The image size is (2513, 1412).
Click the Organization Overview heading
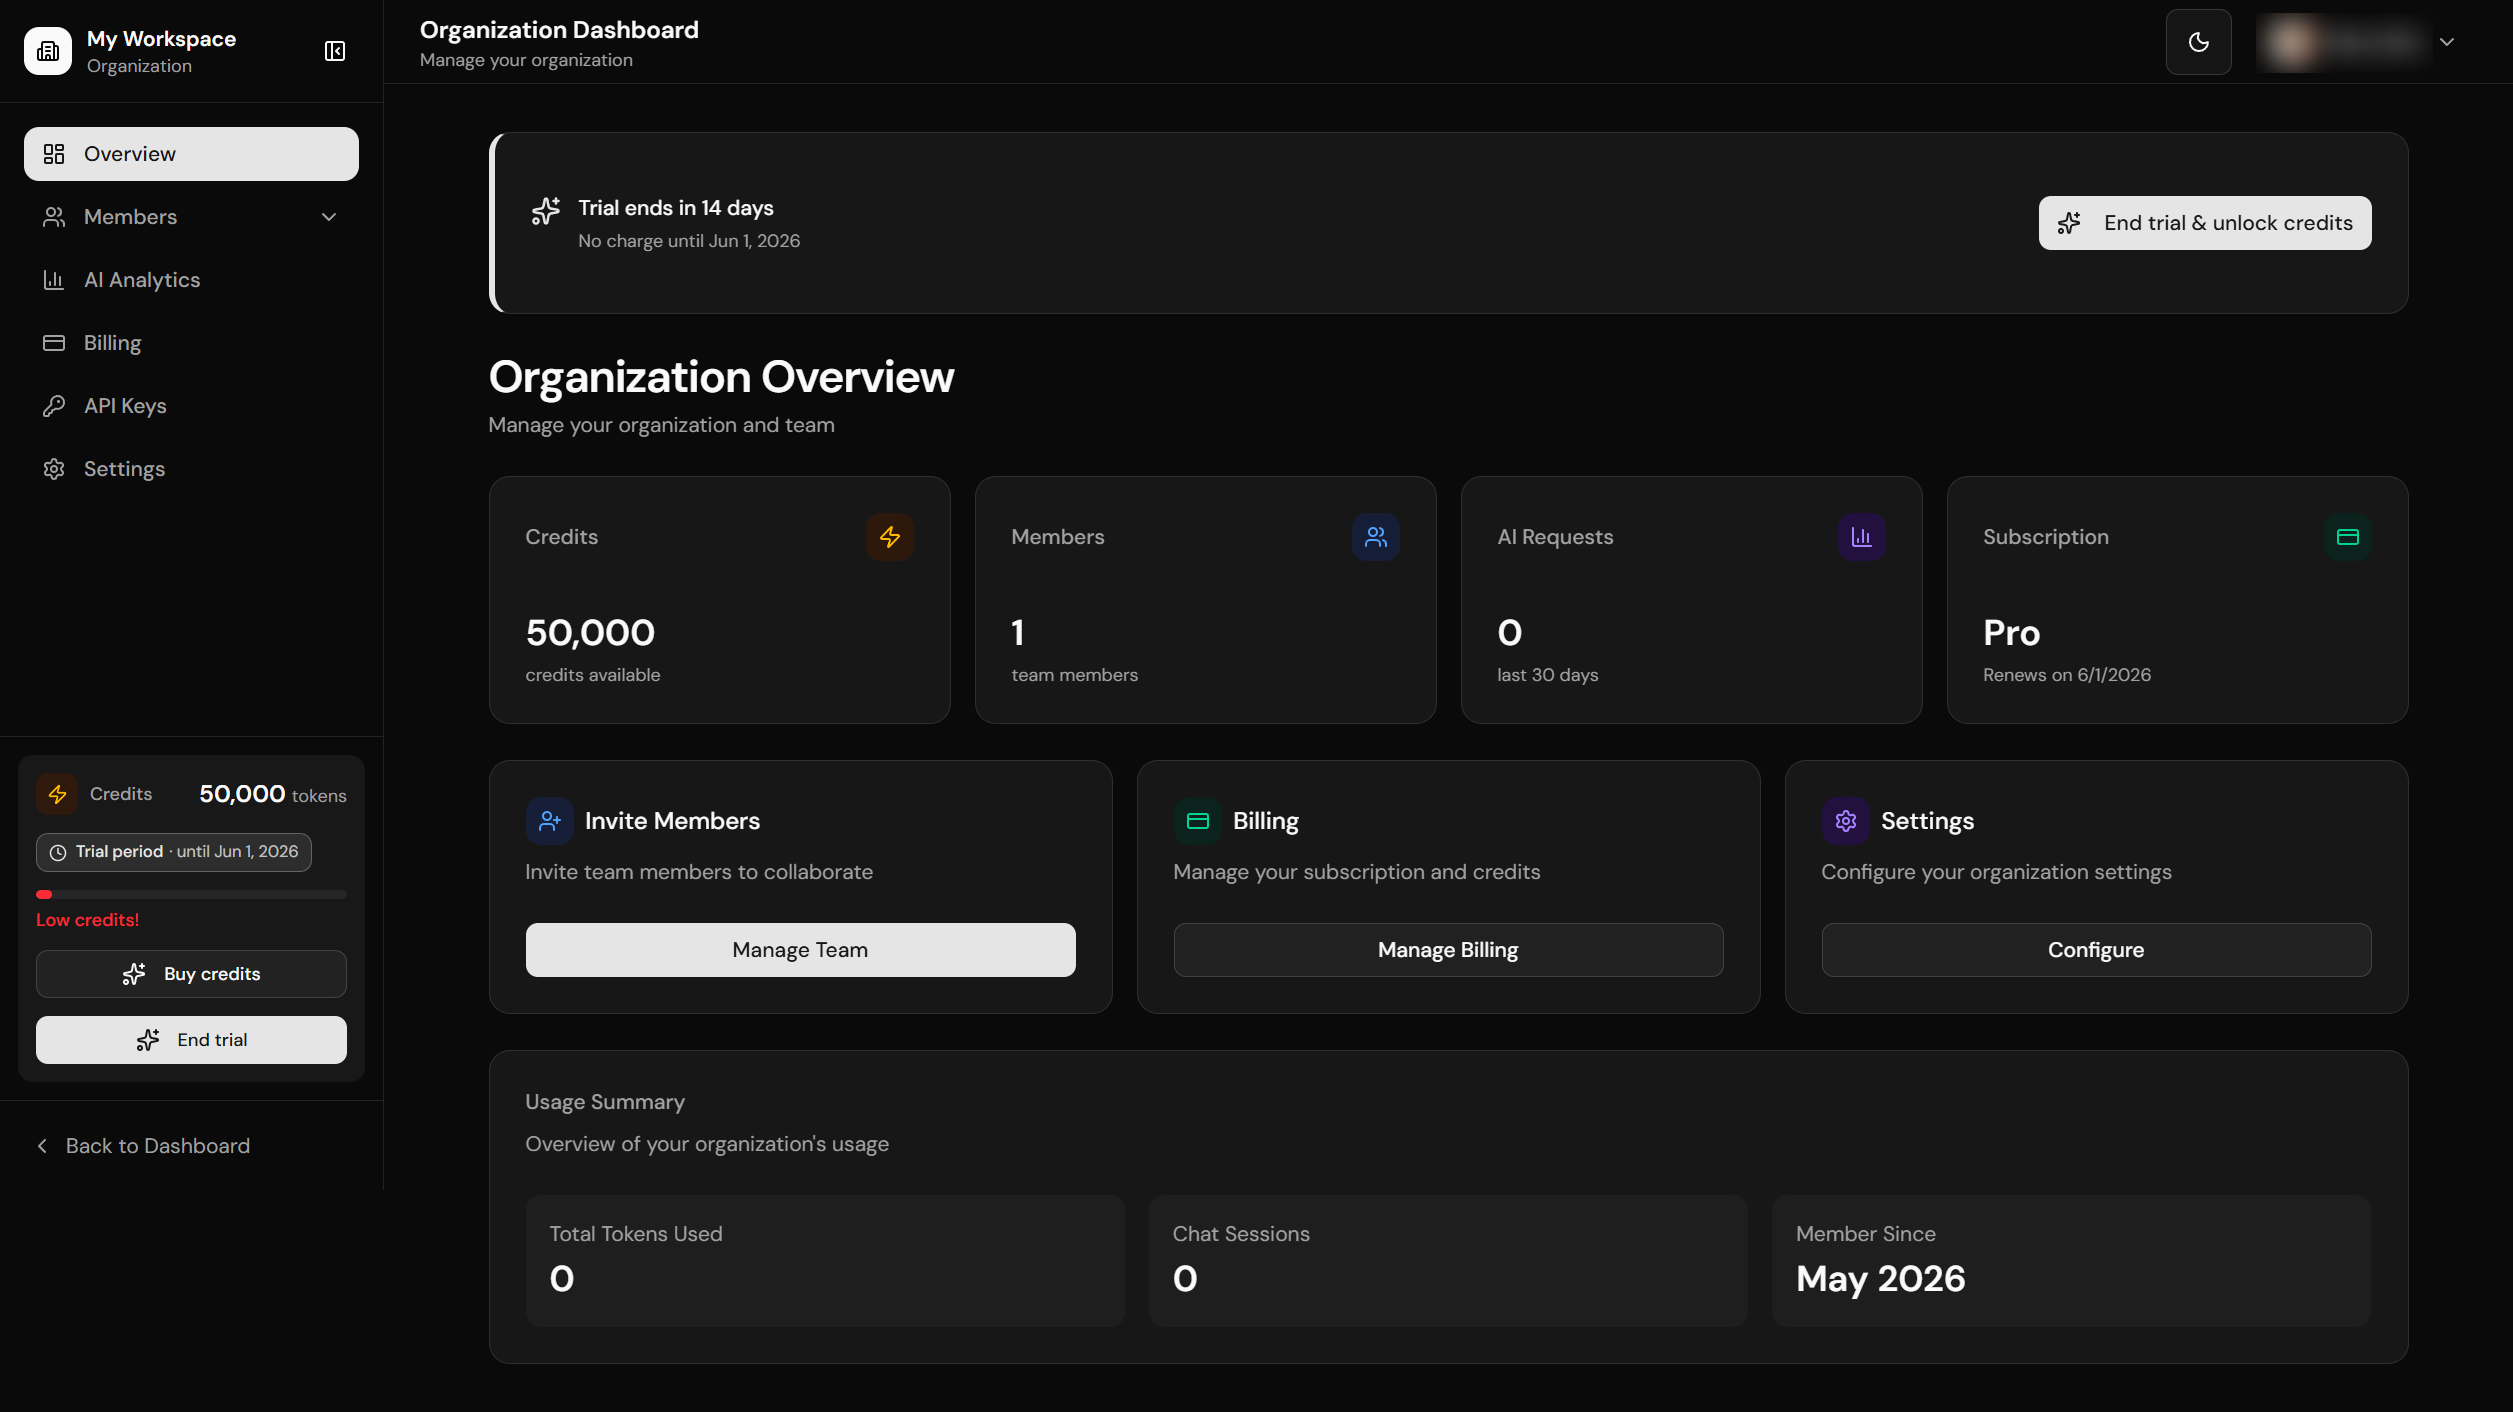(x=721, y=377)
